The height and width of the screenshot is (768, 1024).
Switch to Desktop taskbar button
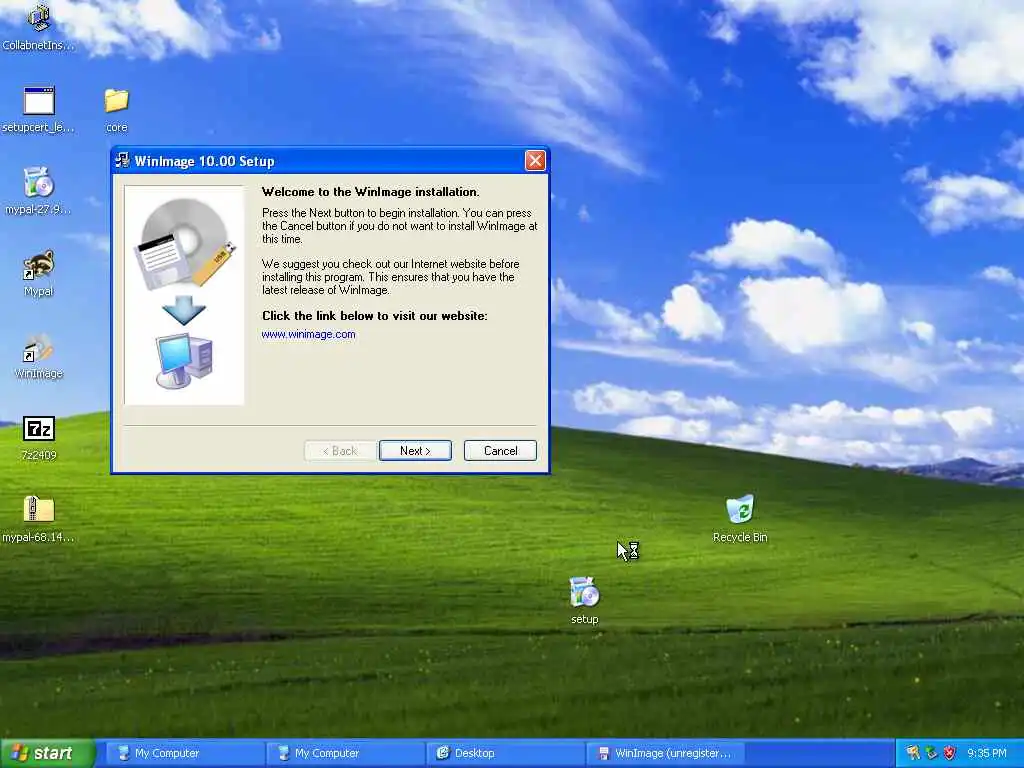[x=504, y=753]
